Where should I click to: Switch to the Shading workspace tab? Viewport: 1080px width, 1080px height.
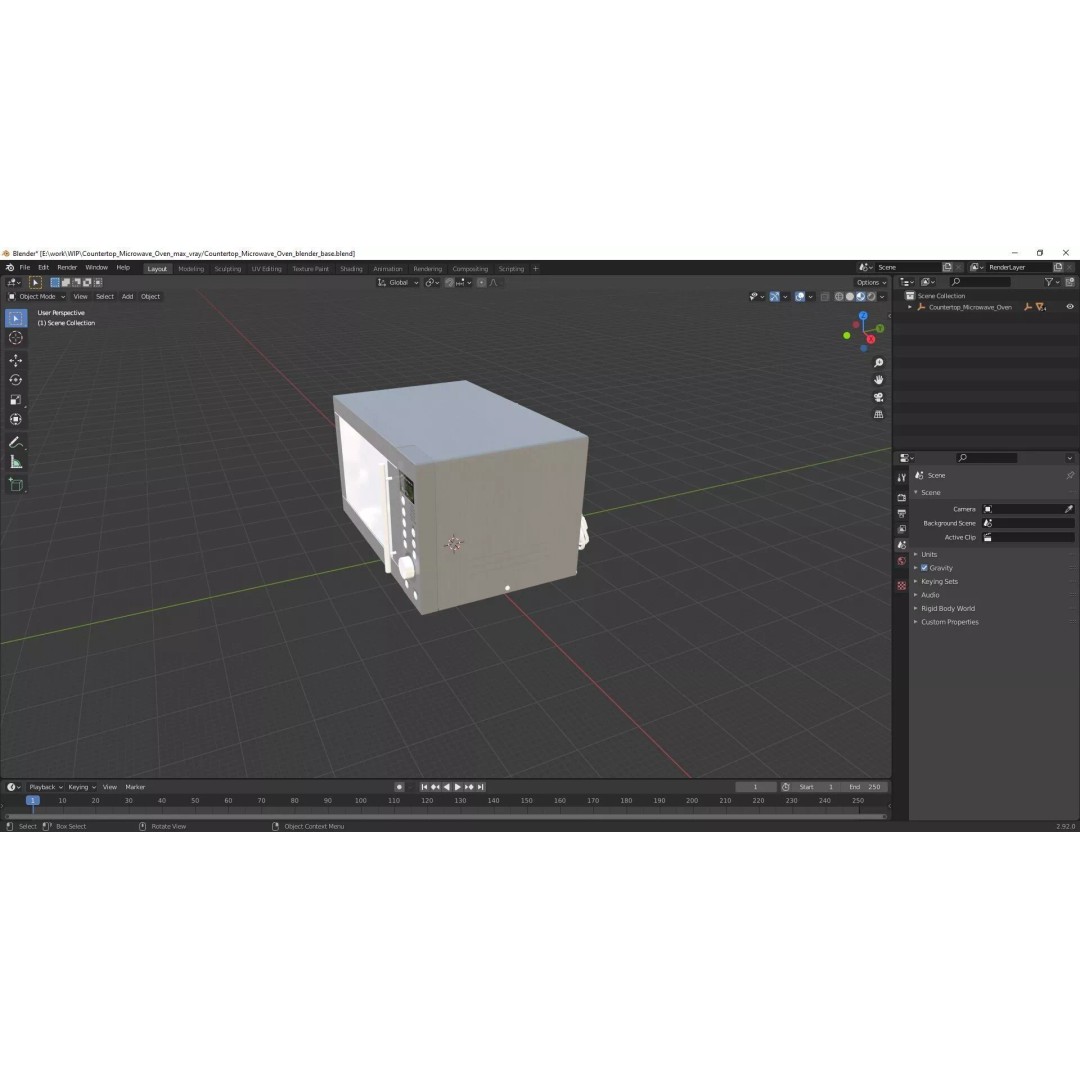point(351,269)
